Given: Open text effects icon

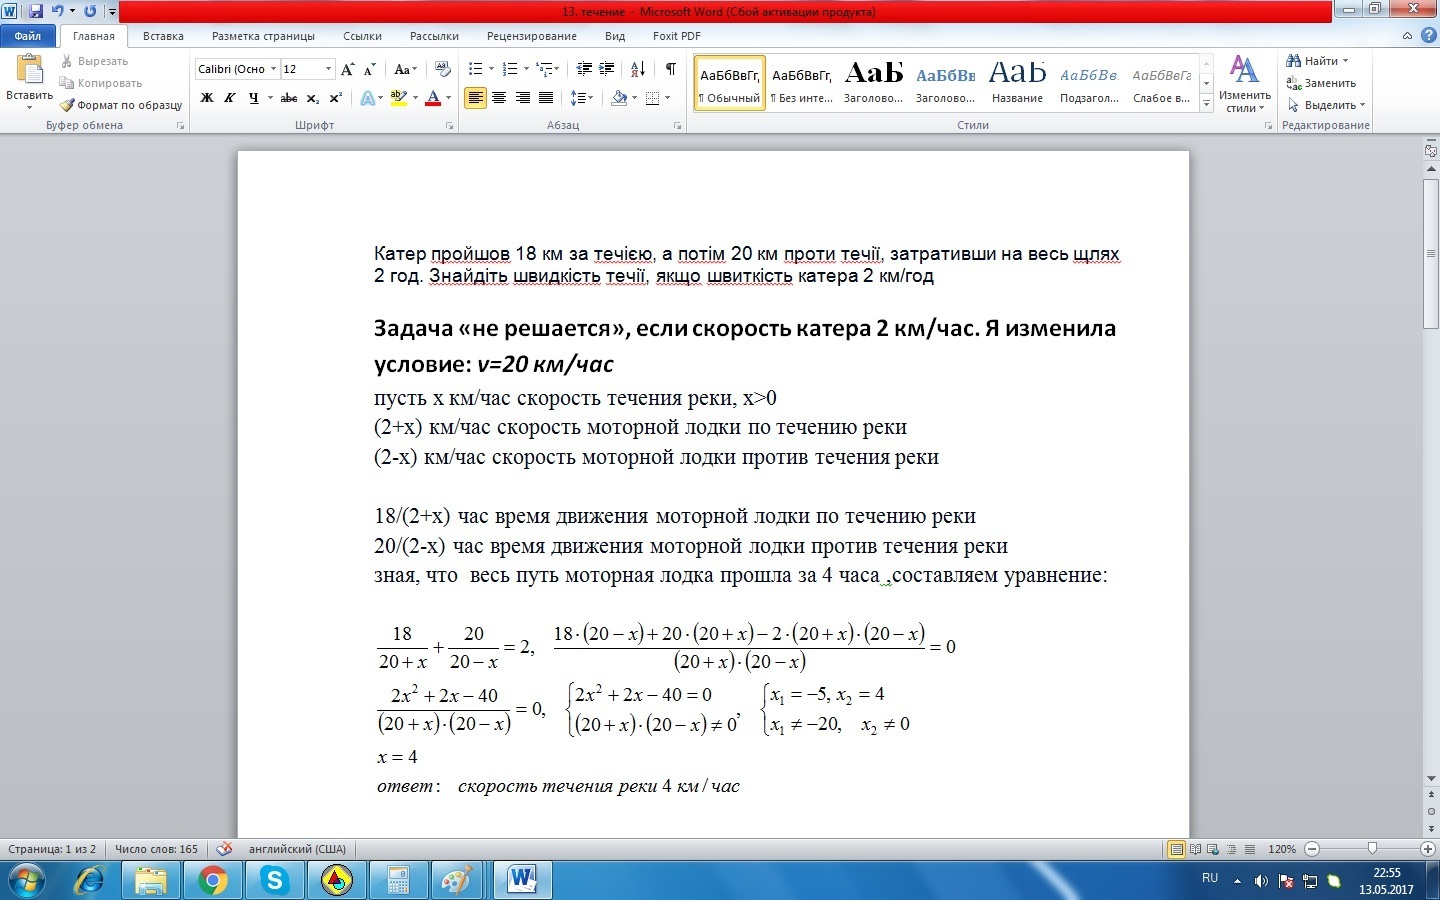Looking at the screenshot, I should click(x=367, y=98).
